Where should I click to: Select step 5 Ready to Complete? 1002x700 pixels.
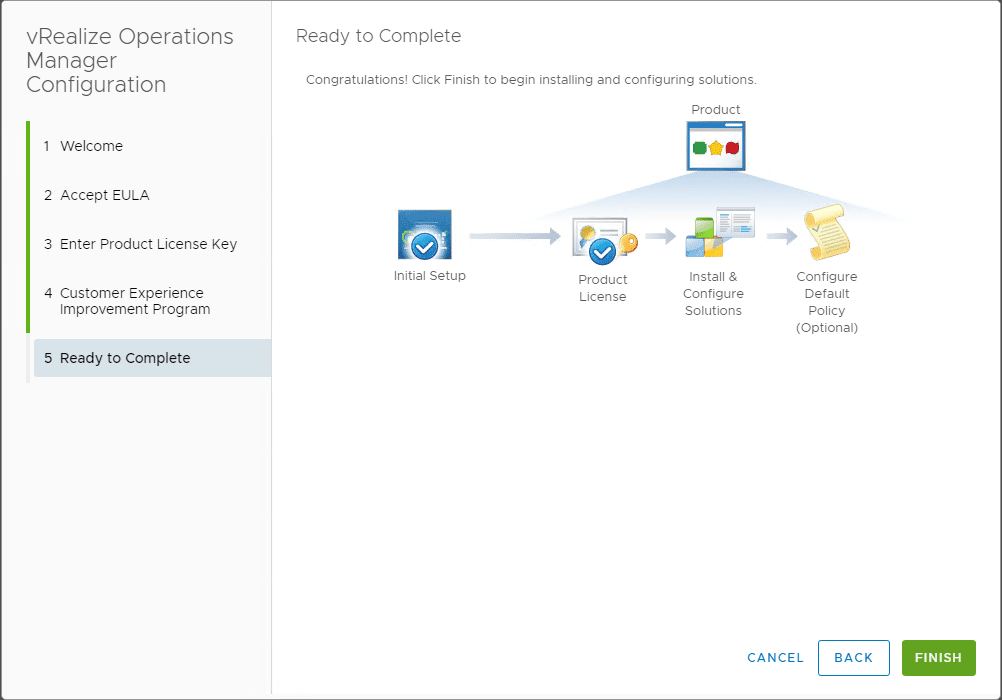[125, 358]
